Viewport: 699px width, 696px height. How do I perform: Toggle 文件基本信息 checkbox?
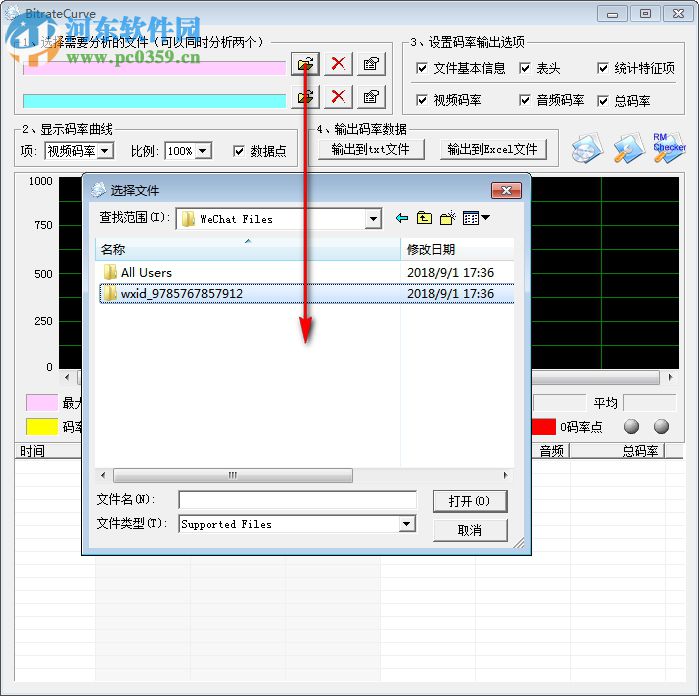[421, 68]
